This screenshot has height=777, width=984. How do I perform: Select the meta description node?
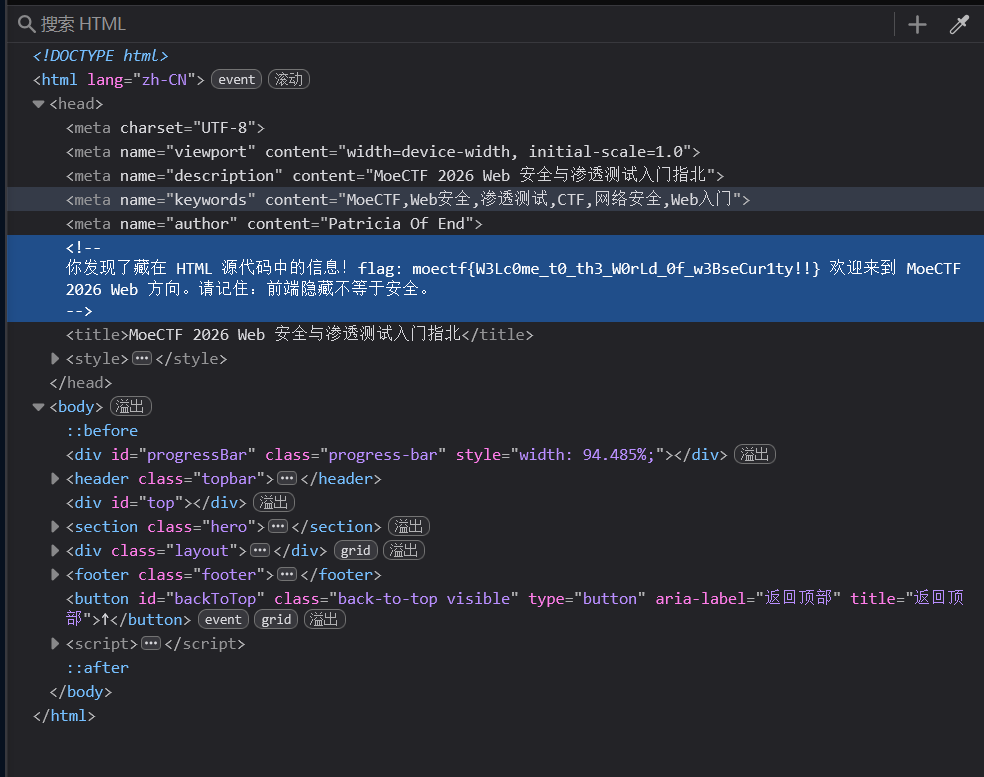point(395,176)
